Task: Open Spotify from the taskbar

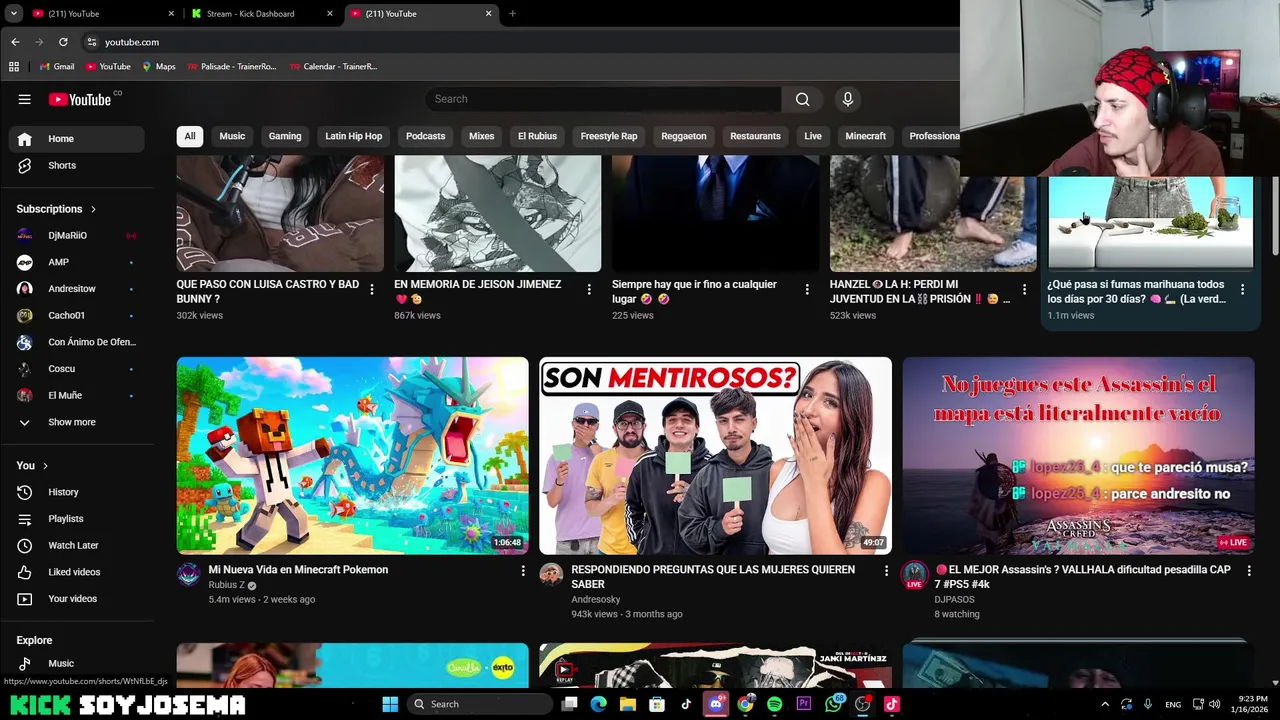Action: pyautogui.click(x=774, y=704)
